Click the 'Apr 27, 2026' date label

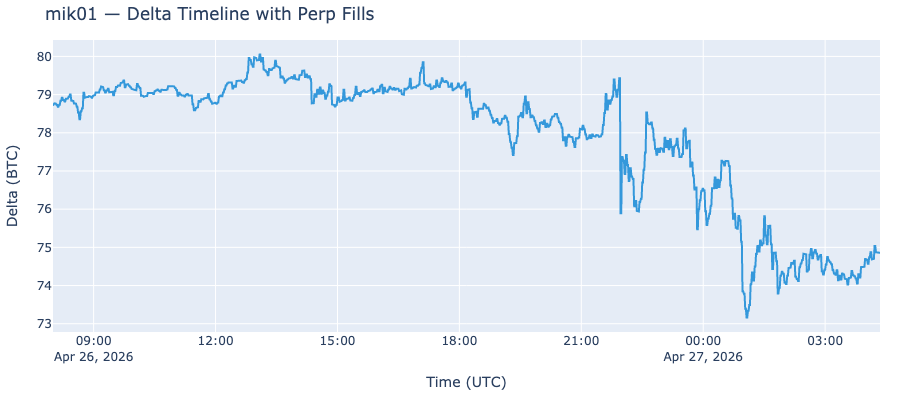pyautogui.click(x=703, y=356)
